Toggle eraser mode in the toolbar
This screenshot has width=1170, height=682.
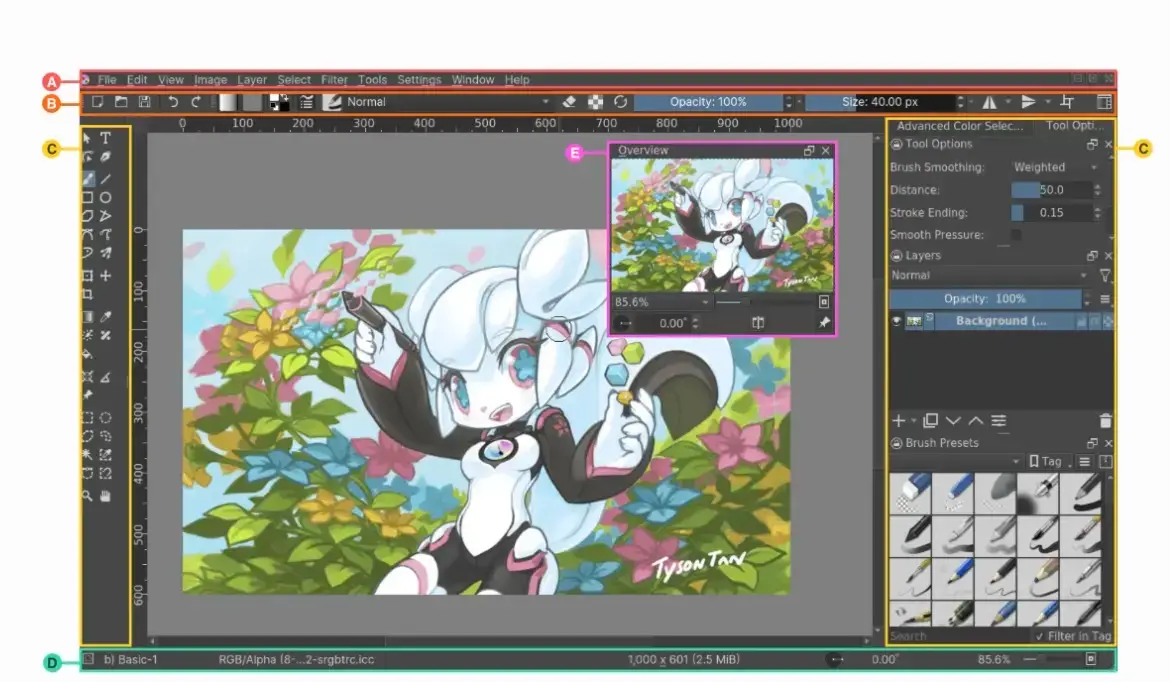tap(569, 102)
